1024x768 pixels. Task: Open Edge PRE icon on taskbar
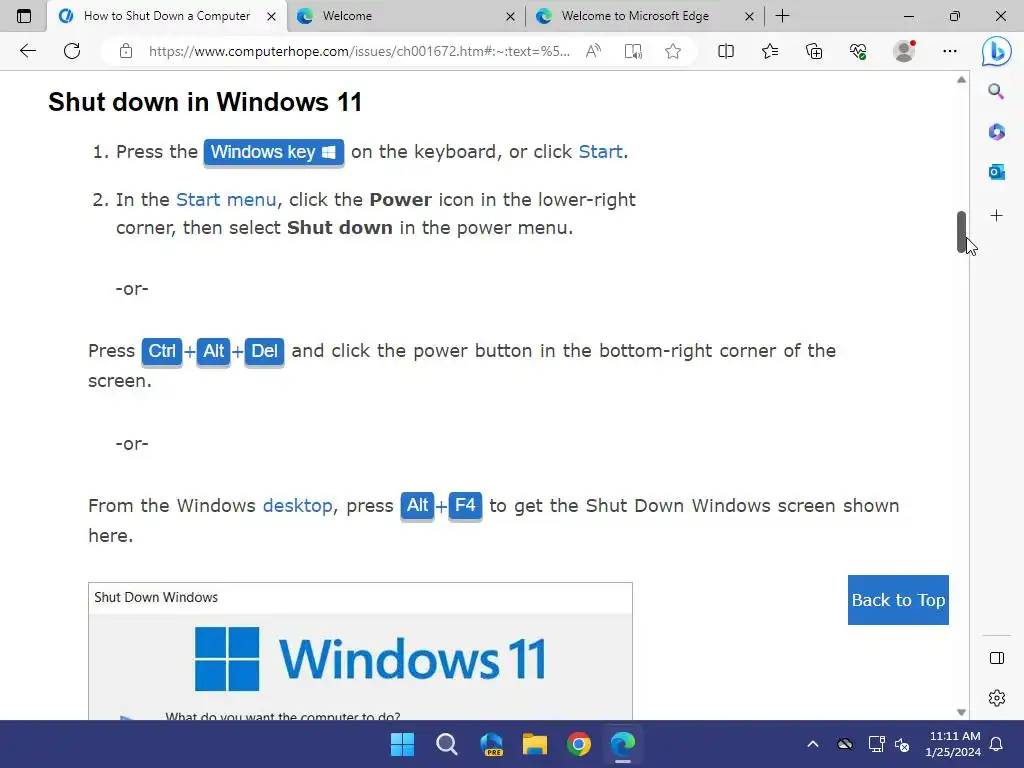coord(491,744)
